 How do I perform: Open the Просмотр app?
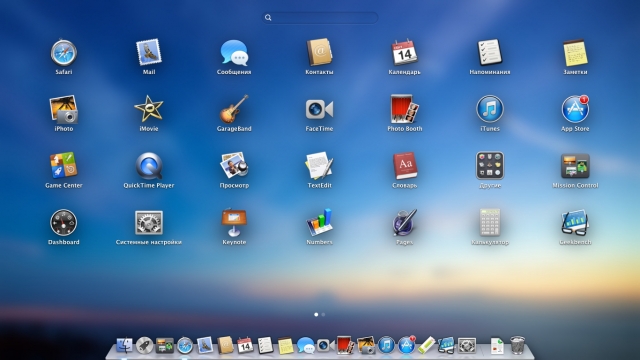coord(234,165)
